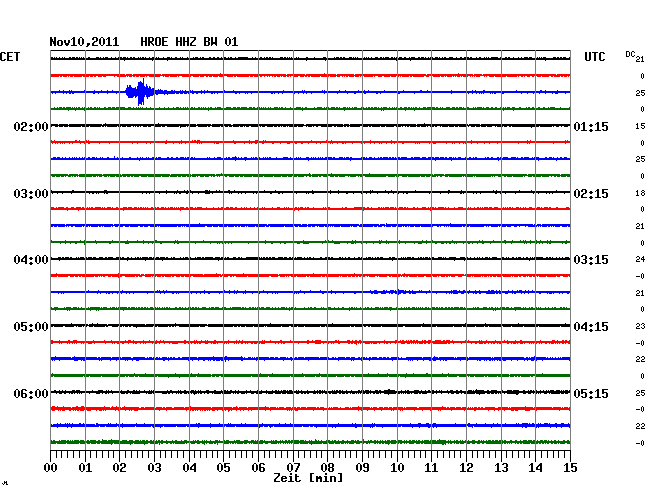Select minute tick label 11 on the time axis

click(x=431, y=467)
